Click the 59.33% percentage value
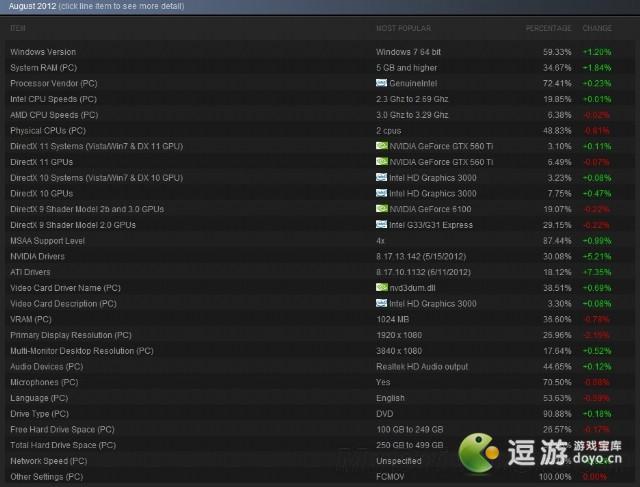 tap(557, 52)
